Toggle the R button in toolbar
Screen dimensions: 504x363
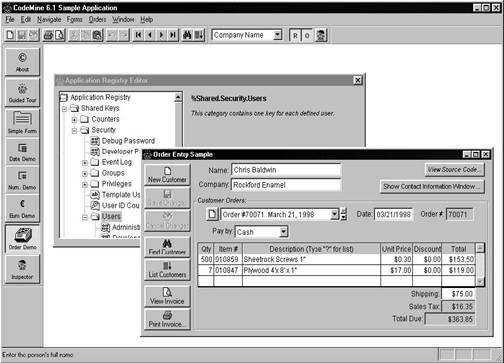coord(295,35)
